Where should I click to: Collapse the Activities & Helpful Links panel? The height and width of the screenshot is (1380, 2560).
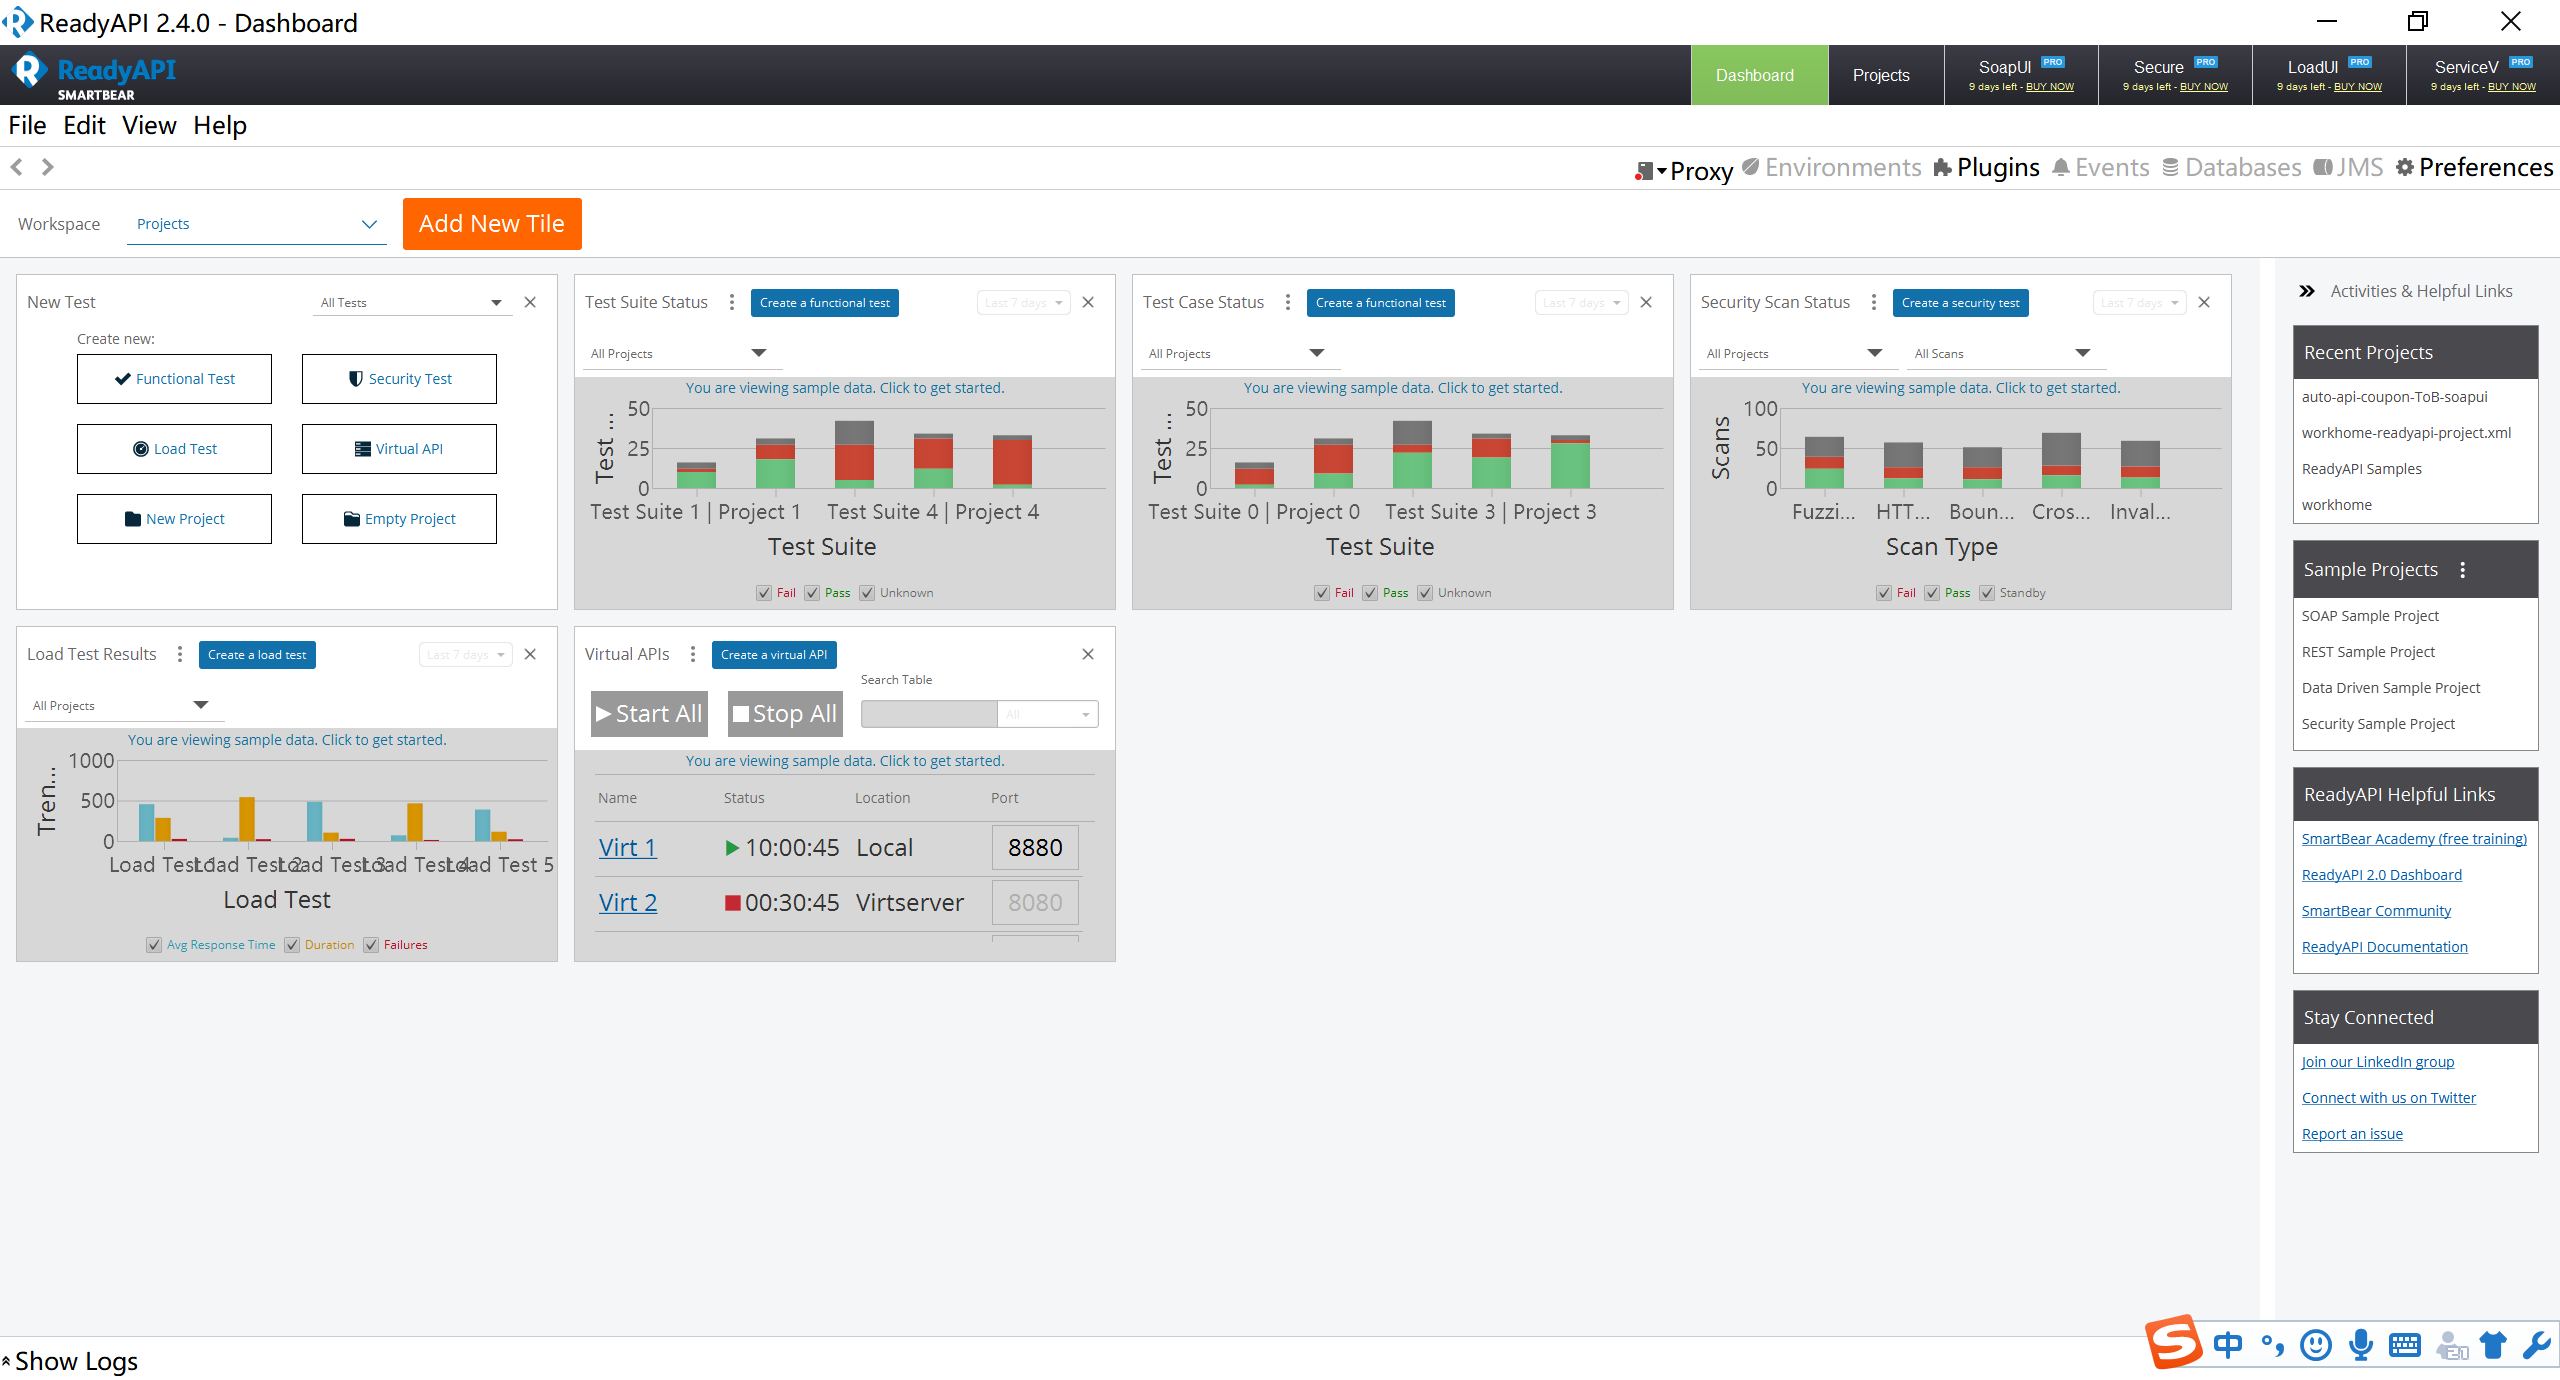click(2306, 291)
